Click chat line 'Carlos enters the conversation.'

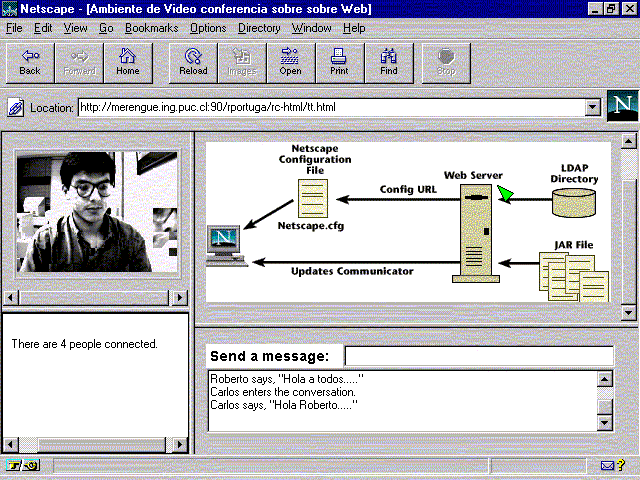283,392
